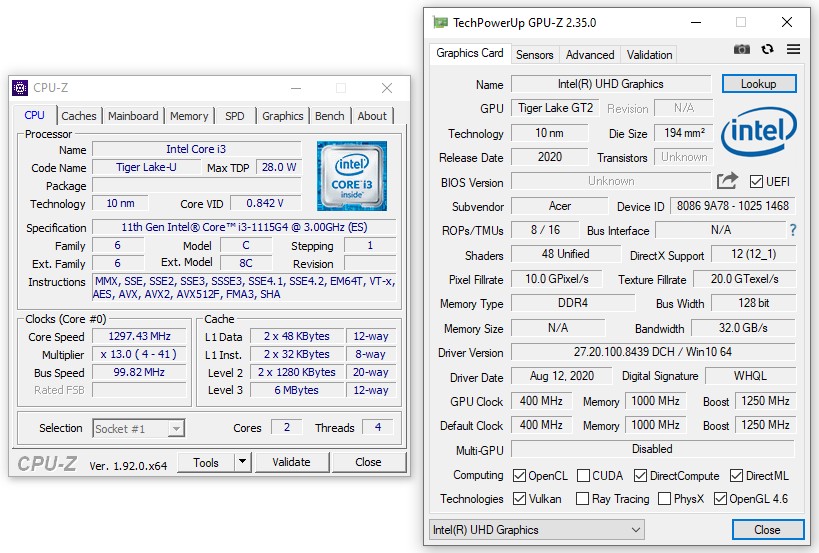Open the Intel(R) UHD Graphics adapter dropdown
This screenshot has width=819, height=553.
[539, 529]
